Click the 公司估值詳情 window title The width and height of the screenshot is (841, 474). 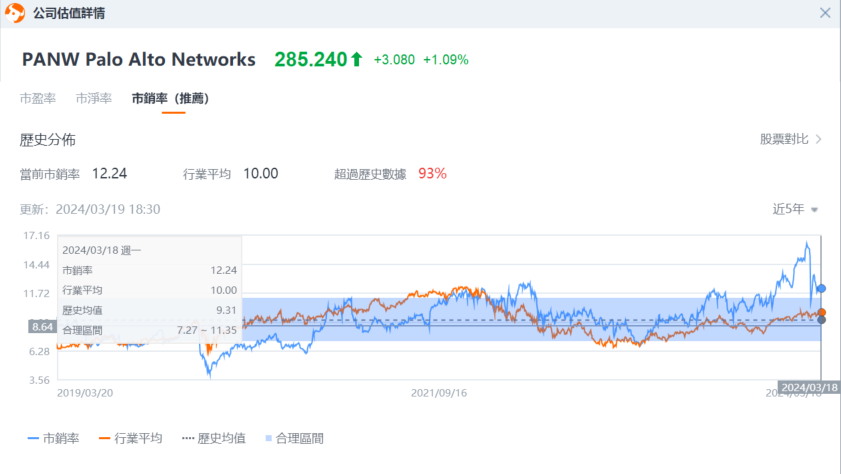pyautogui.click(x=69, y=13)
